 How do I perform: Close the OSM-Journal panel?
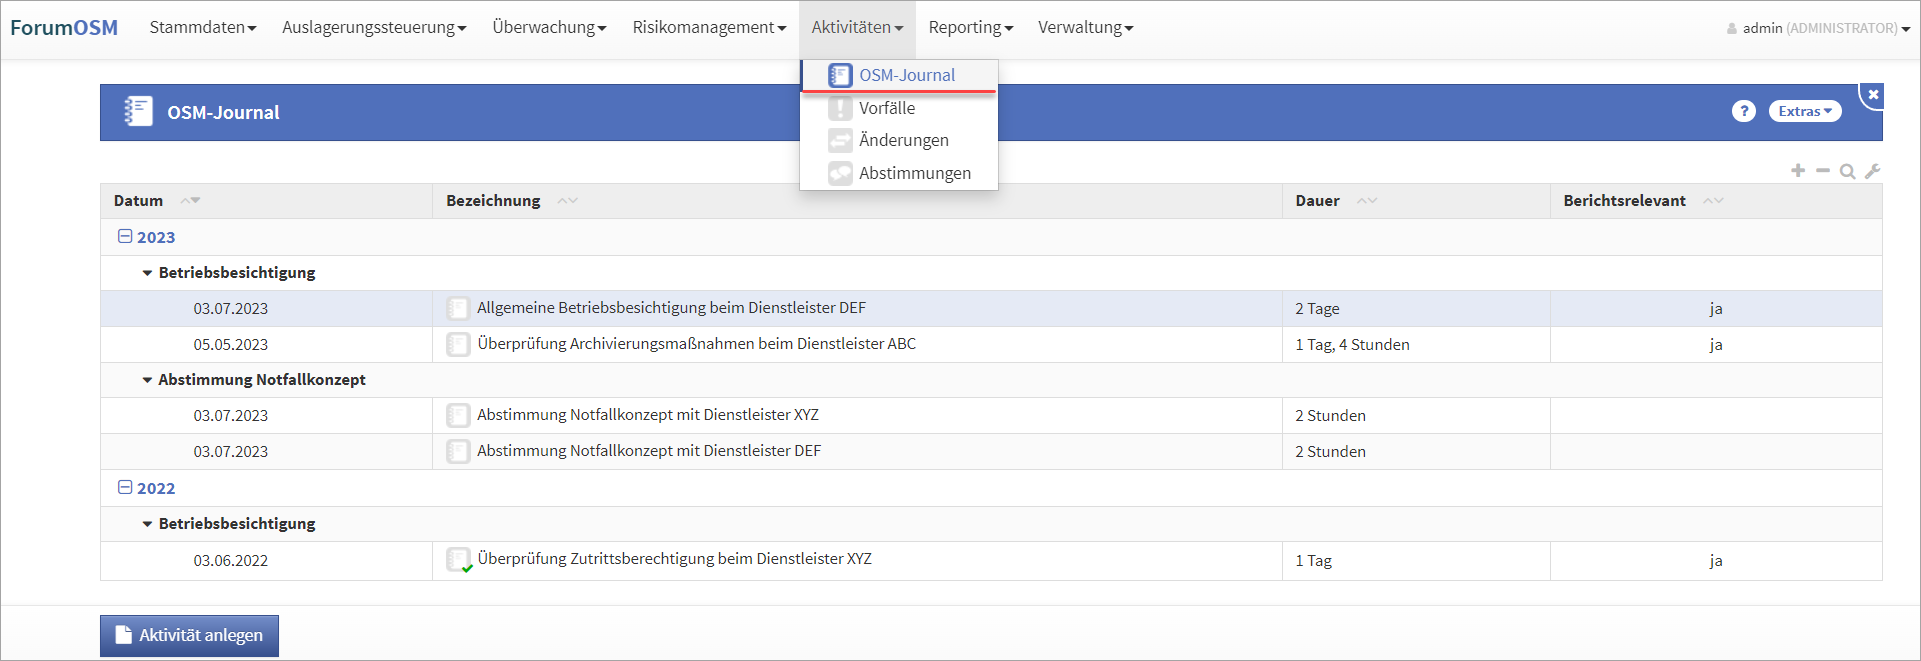(1873, 95)
